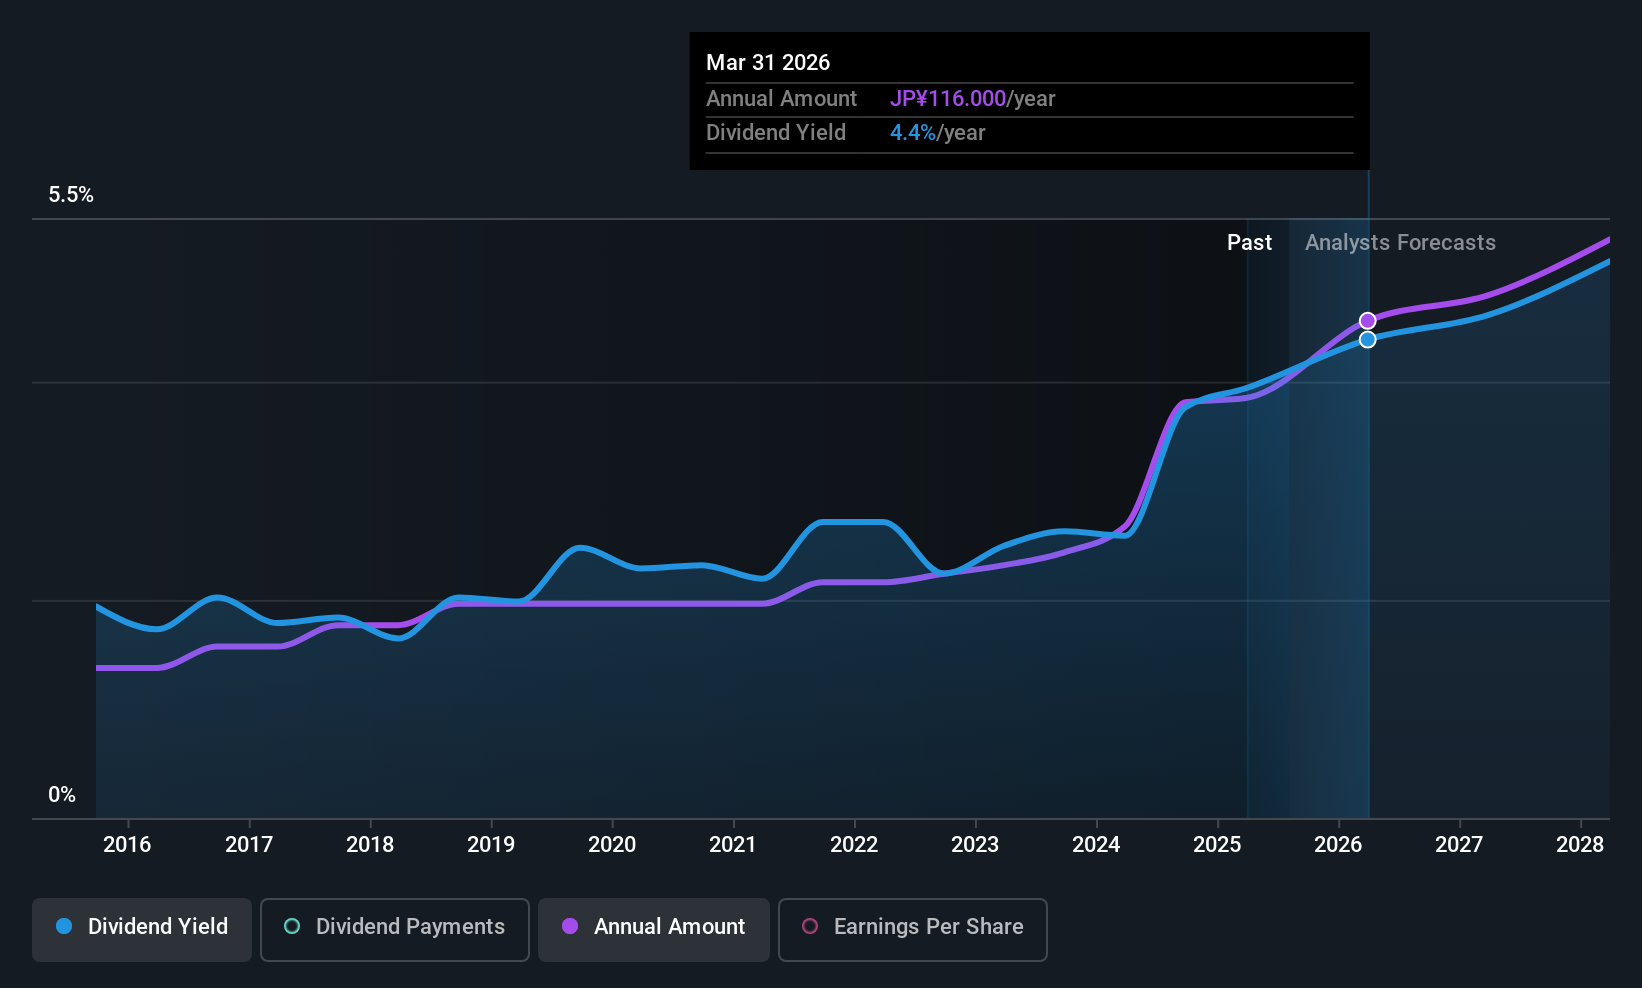Click the blue Dividend Yield curve peak near 2022
Viewport: 1642px width, 988px height.
pos(855,522)
